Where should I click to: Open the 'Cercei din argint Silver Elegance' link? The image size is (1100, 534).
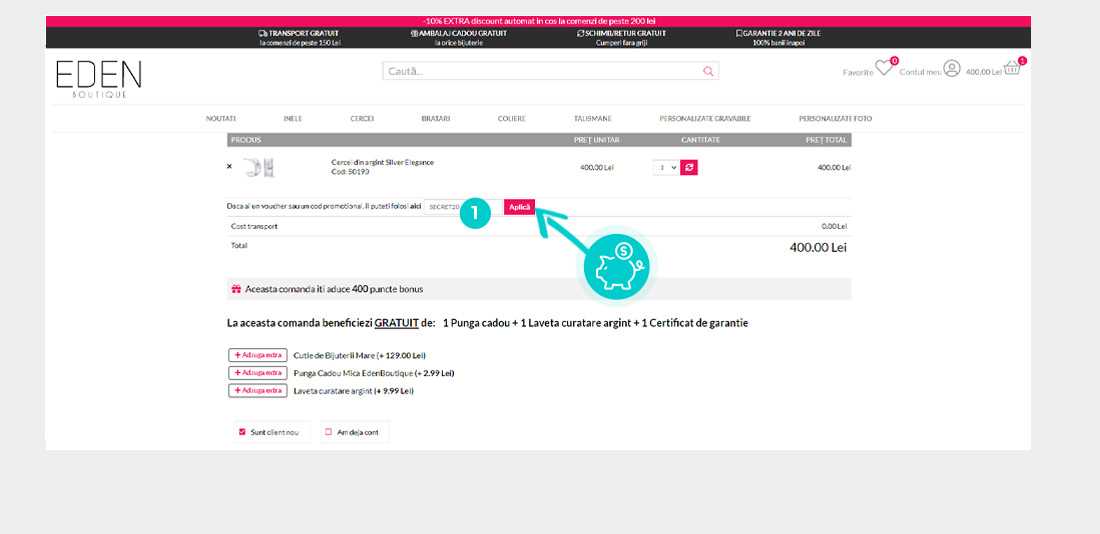382,162
